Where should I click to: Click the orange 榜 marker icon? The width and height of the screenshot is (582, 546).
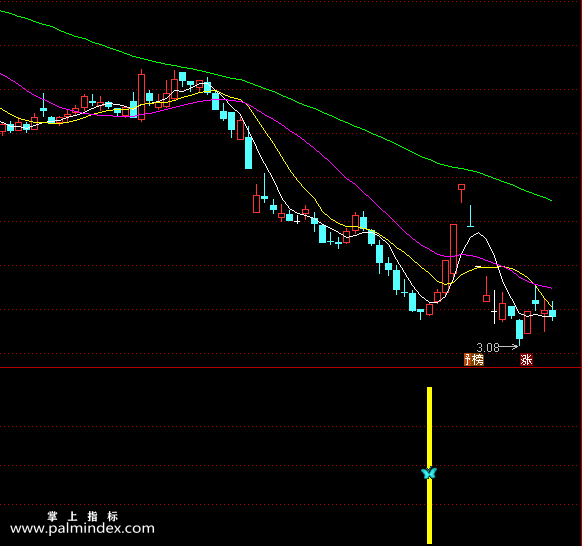tap(477, 360)
